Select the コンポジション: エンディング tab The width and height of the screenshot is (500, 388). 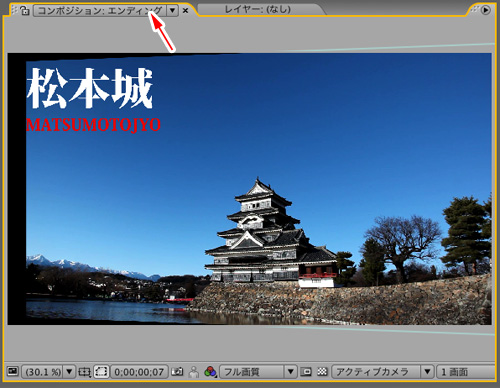point(100,10)
